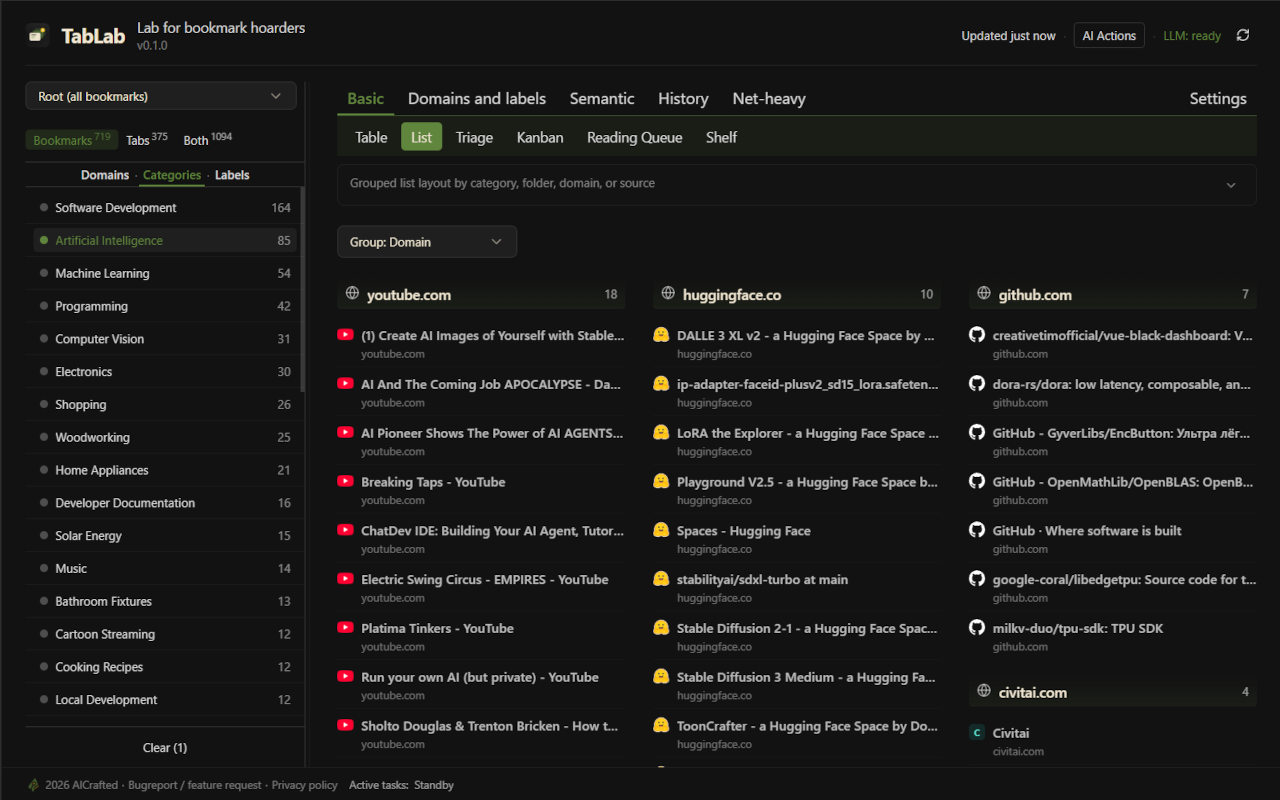Toggle the Woodworking category filter

[x=165, y=437]
